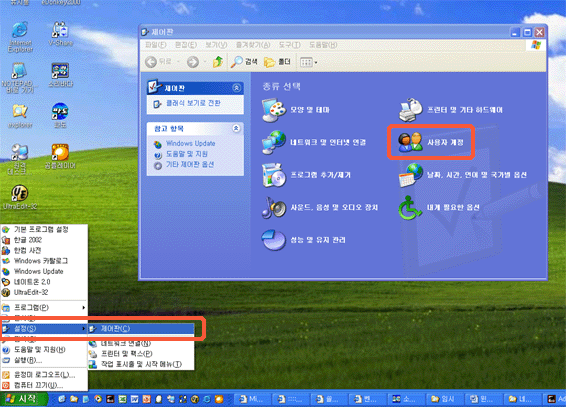Open Windows 카탈로그 in Start menu

pyautogui.click(x=44, y=261)
